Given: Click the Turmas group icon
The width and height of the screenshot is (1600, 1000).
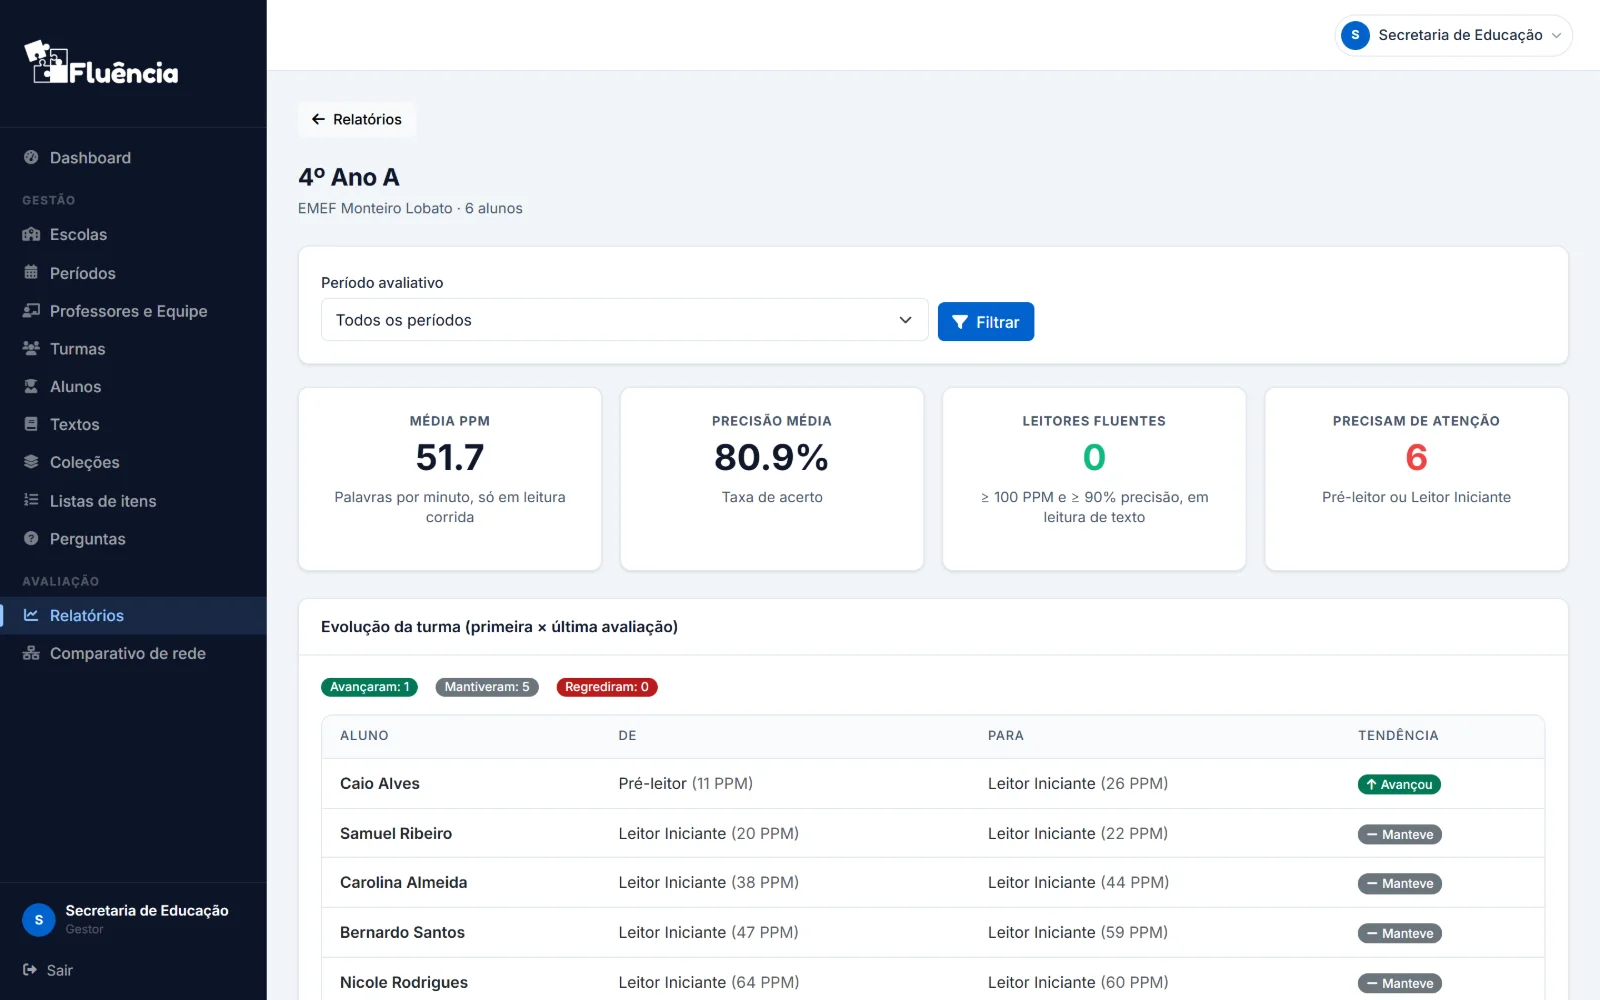Looking at the screenshot, I should [31, 348].
